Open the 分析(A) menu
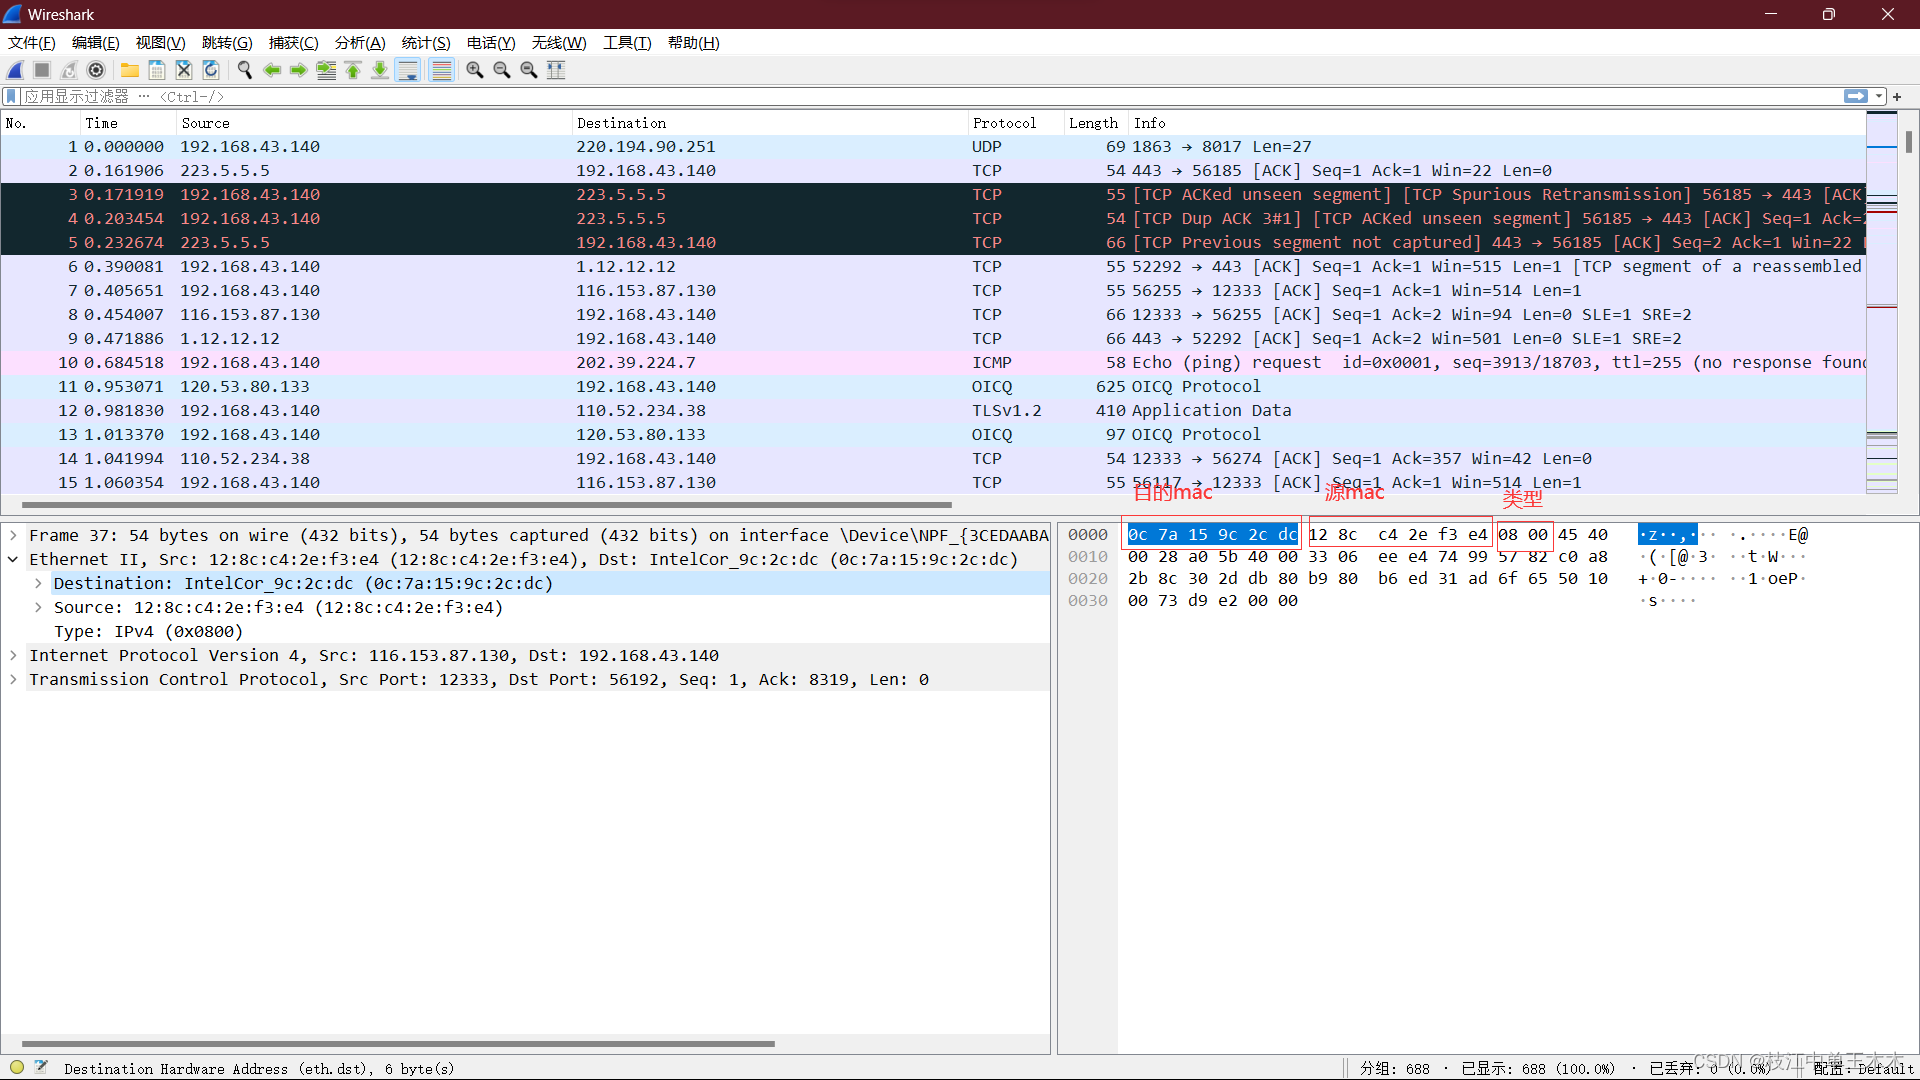The height and width of the screenshot is (1080, 1920). point(359,43)
